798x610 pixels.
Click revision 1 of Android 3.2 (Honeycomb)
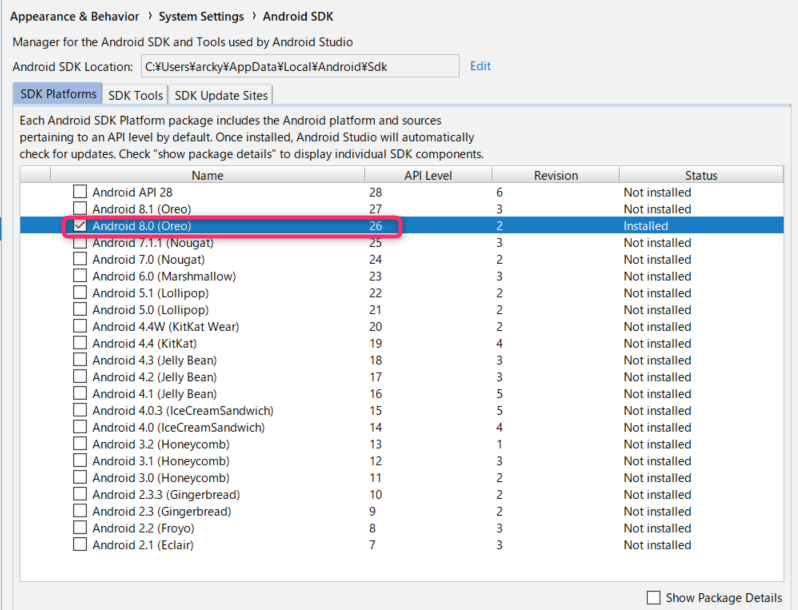tap(499, 444)
